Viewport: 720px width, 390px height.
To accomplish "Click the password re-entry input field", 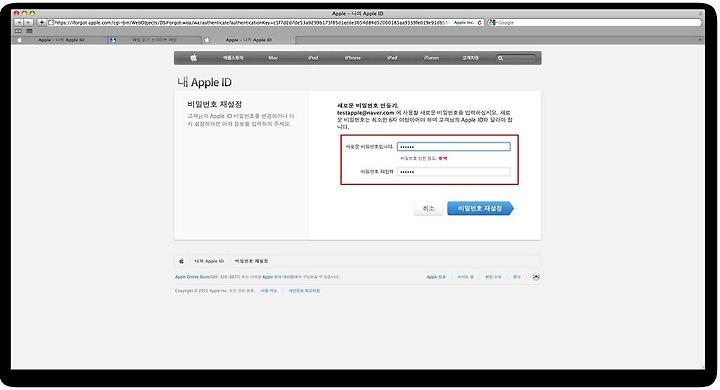I will click(x=454, y=172).
